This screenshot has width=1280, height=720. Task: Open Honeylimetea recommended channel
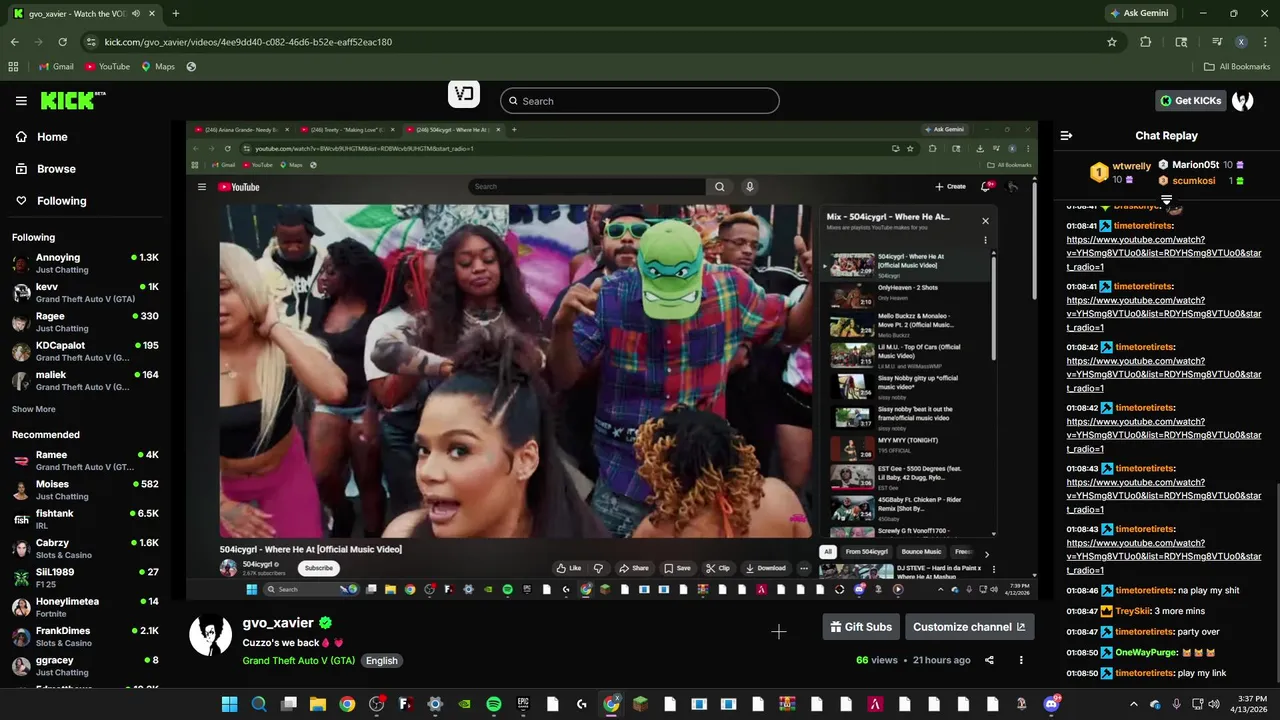[85, 607]
